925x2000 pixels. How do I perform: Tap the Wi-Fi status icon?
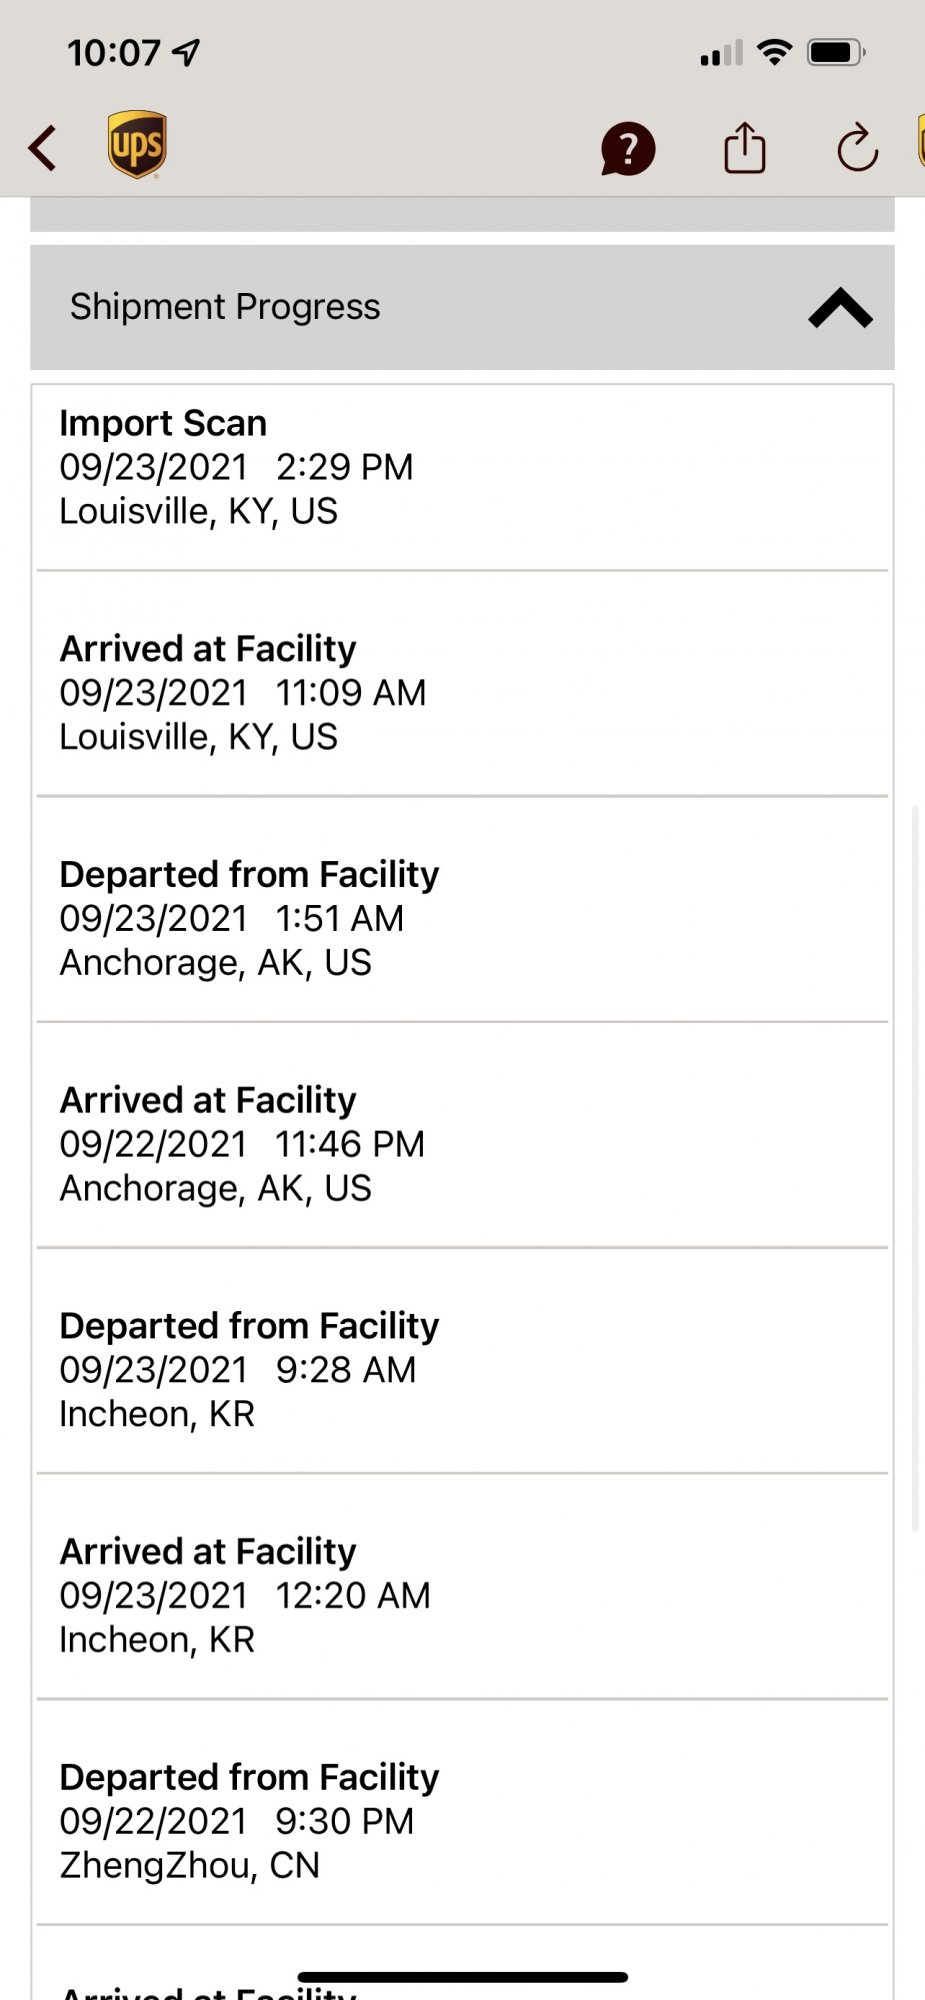pyautogui.click(x=775, y=52)
